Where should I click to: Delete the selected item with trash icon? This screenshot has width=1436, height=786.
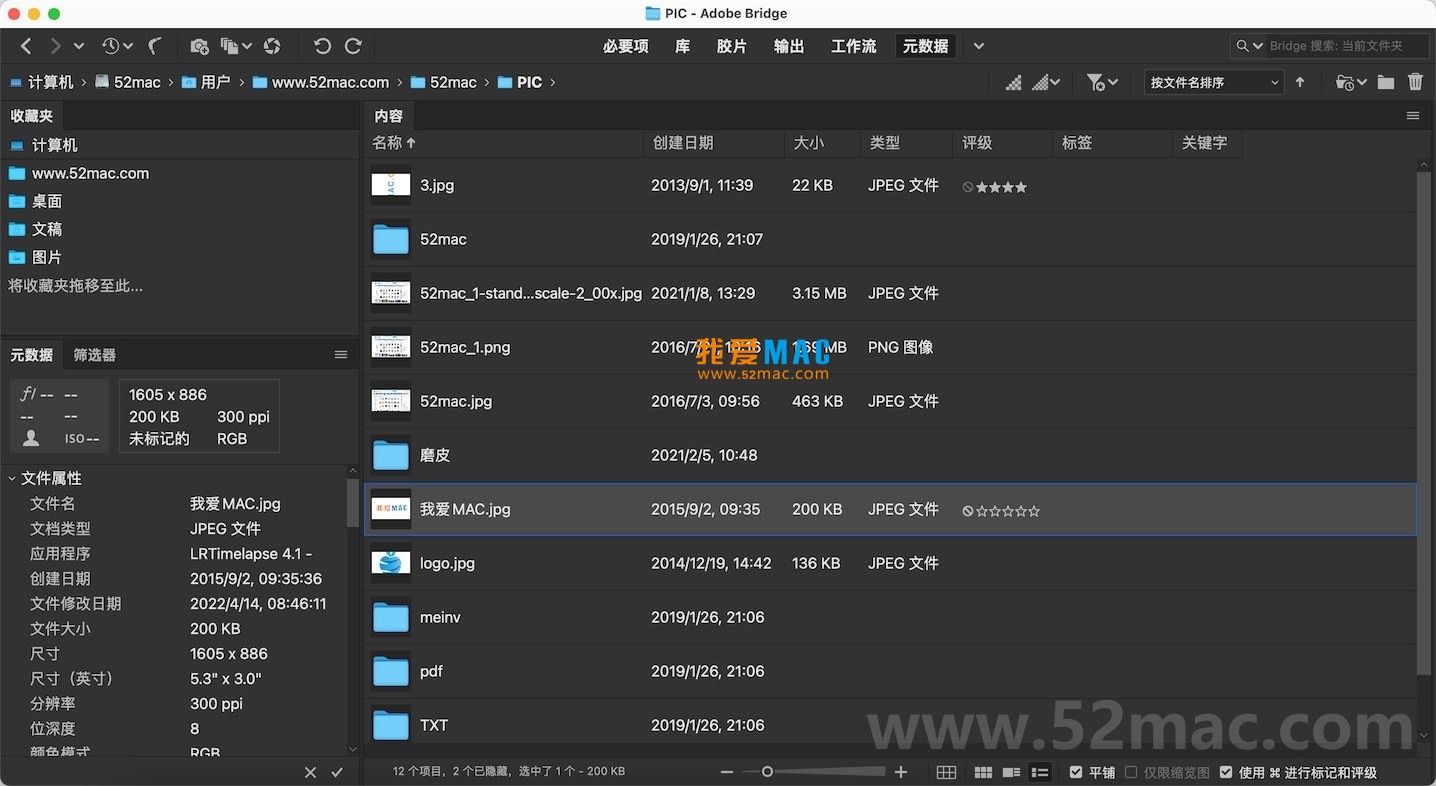[1415, 82]
